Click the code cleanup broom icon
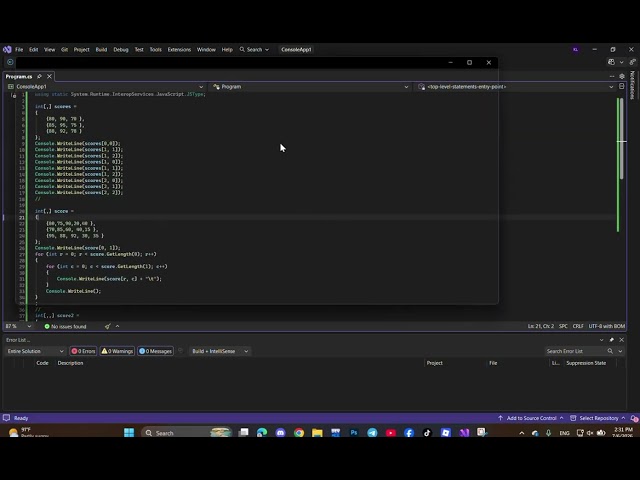 107,326
